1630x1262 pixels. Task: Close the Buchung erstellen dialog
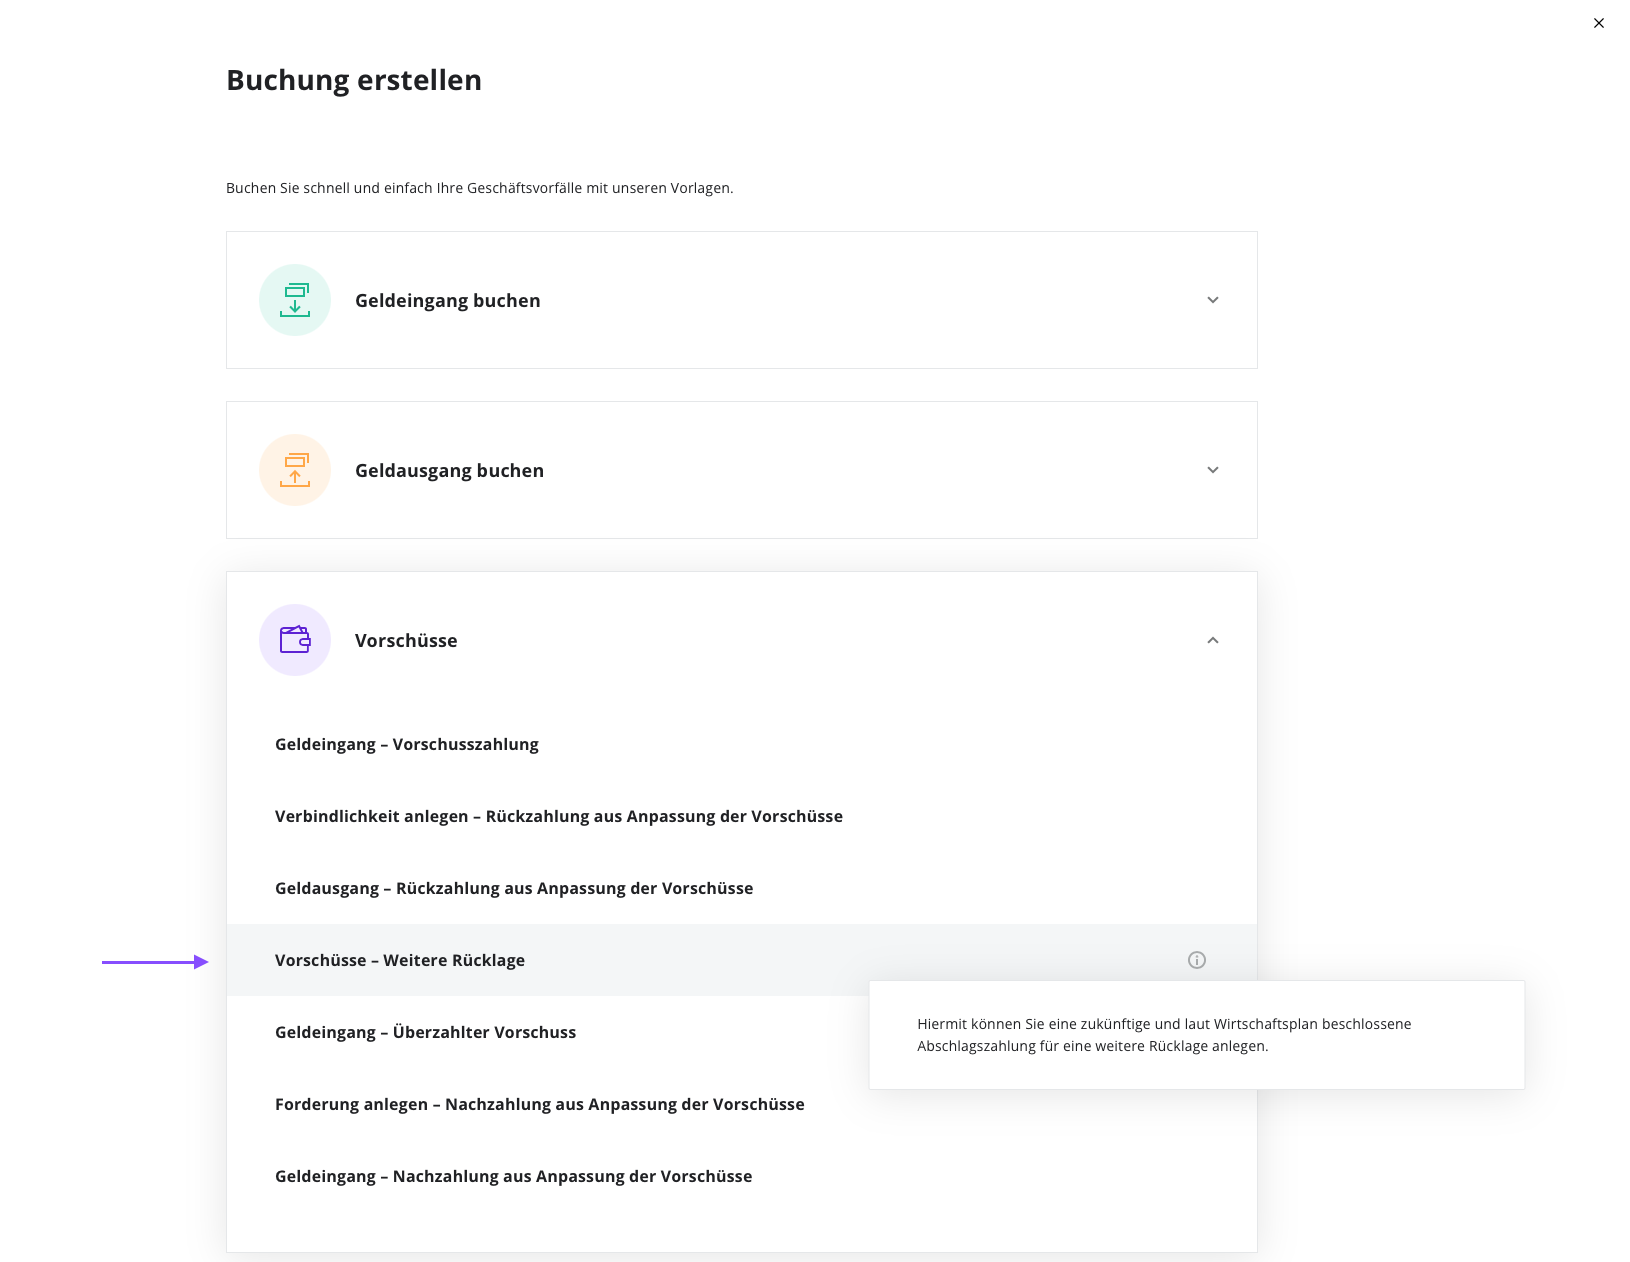1599,23
